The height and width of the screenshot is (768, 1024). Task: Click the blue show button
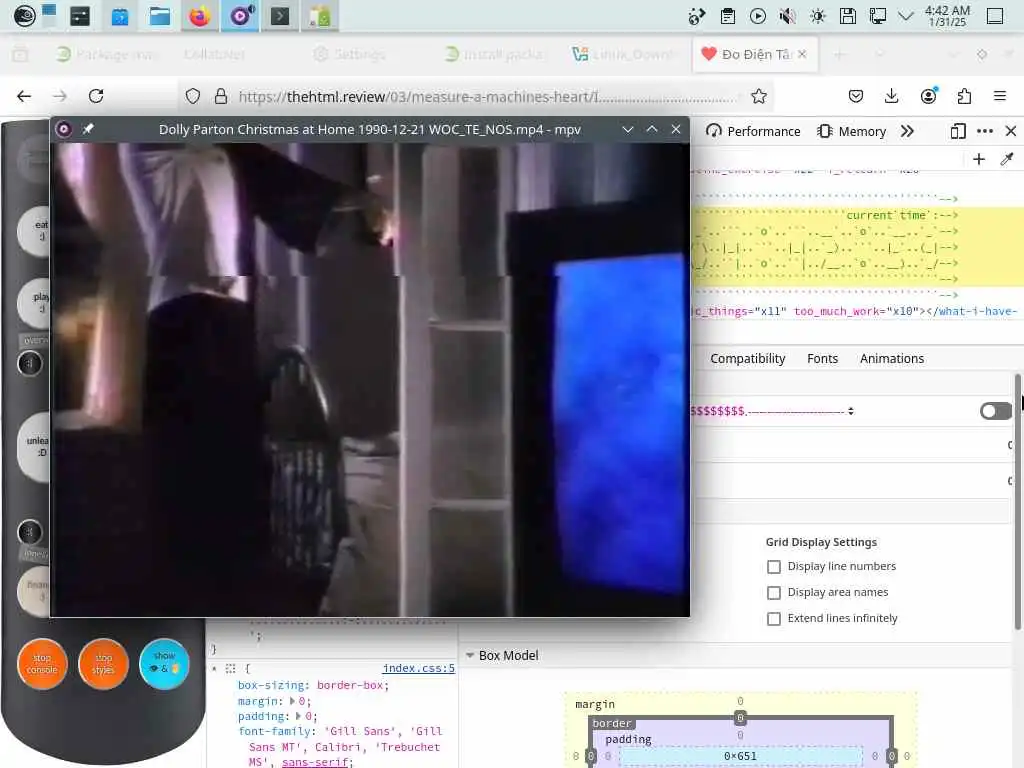(x=164, y=664)
